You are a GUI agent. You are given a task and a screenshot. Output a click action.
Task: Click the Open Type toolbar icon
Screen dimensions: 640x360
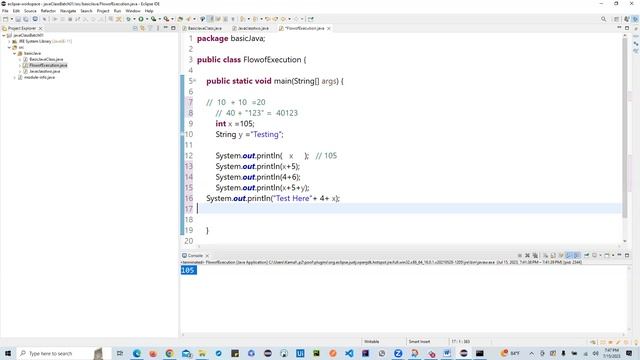click(x=180, y=19)
